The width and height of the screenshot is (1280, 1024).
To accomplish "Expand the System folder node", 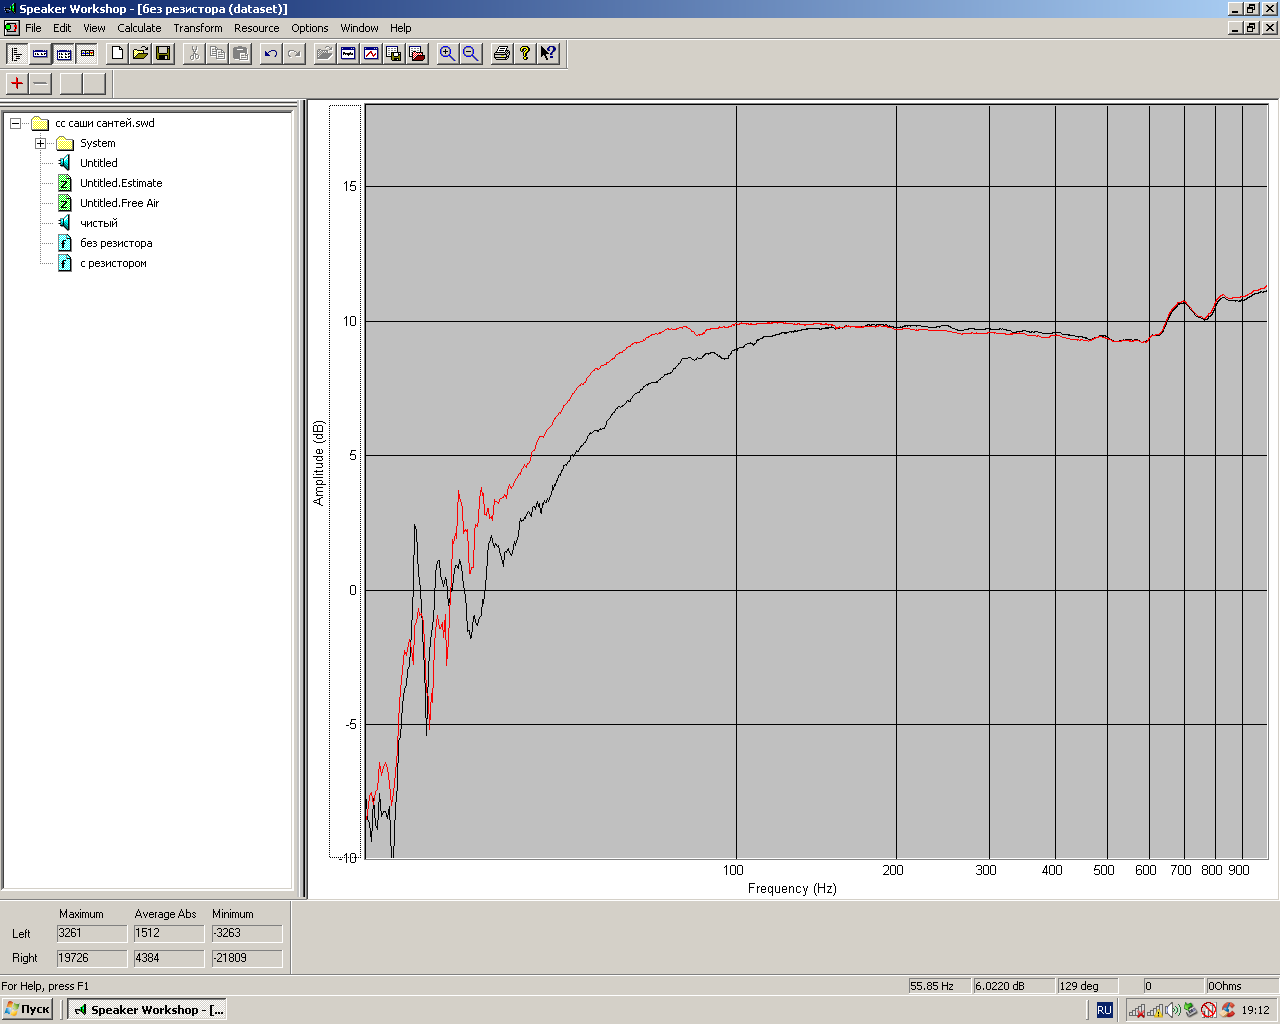I will tap(40, 143).
